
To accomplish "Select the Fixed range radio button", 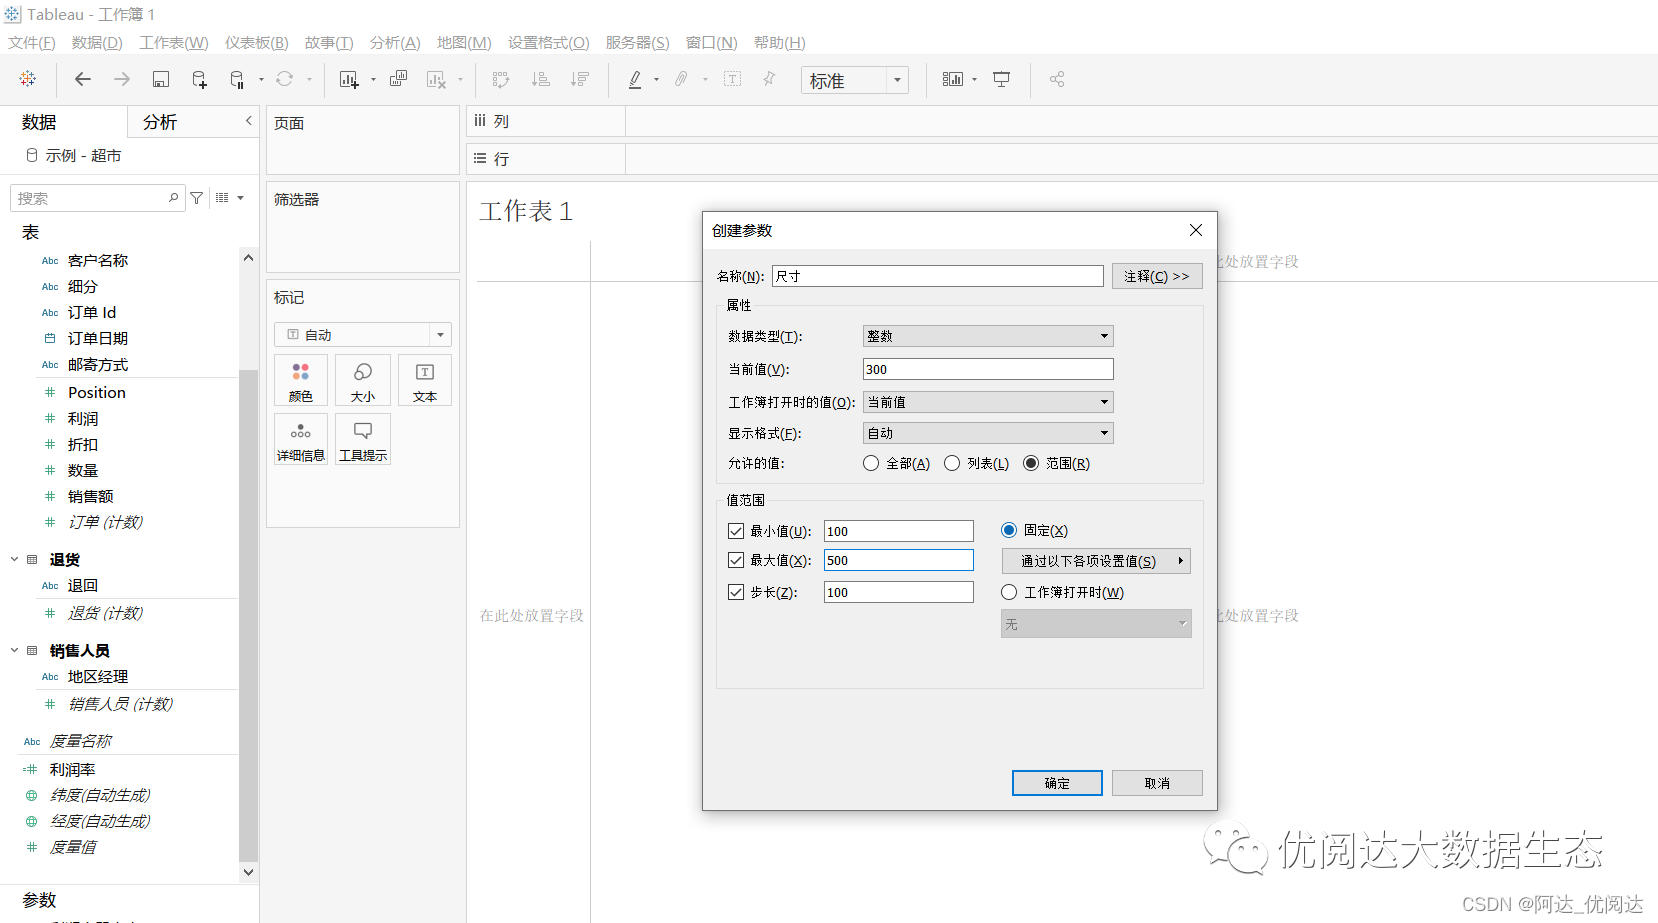I will coord(1009,530).
